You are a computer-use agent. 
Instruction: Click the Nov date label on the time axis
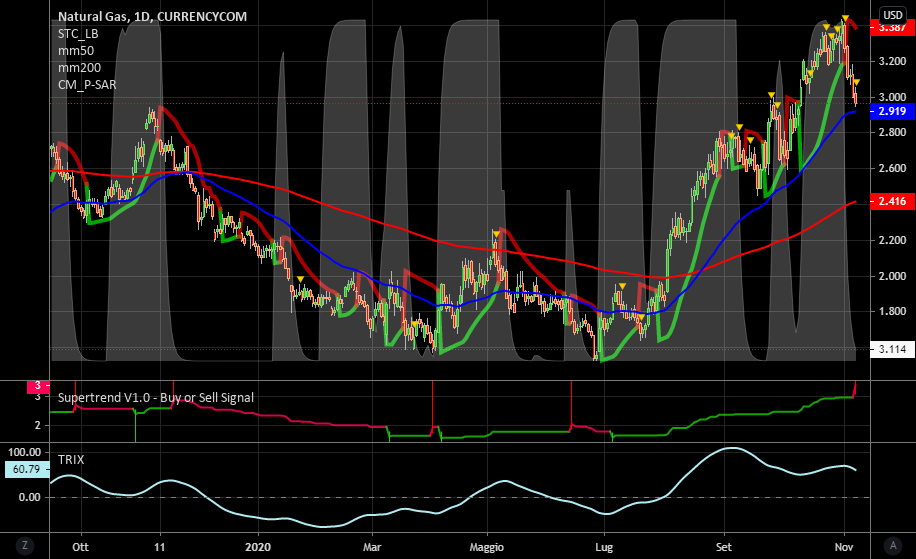coord(844,547)
